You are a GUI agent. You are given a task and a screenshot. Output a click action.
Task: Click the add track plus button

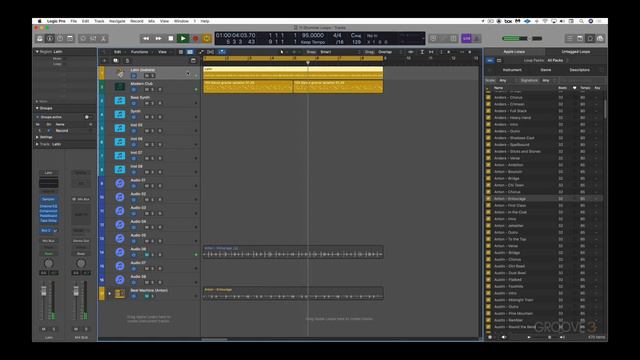(104, 60)
